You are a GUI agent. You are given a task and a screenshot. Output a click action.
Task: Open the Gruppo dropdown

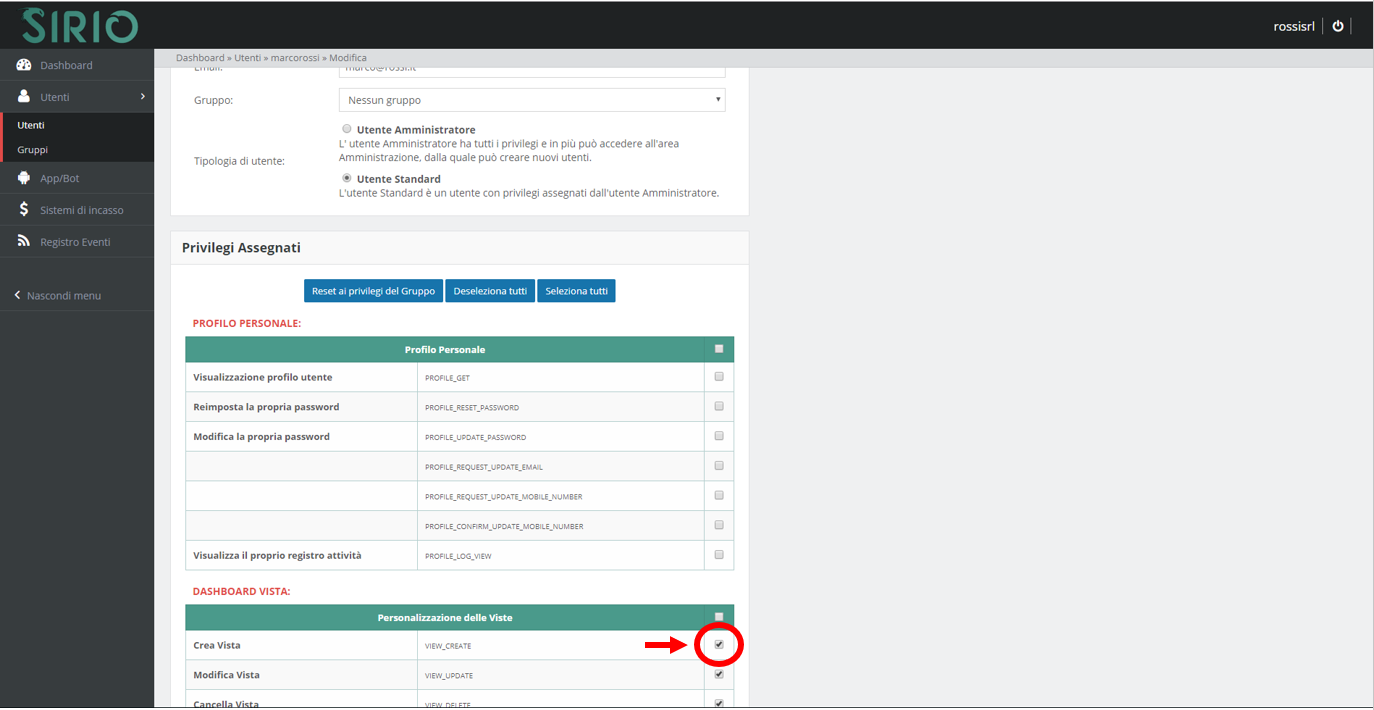tap(532, 100)
